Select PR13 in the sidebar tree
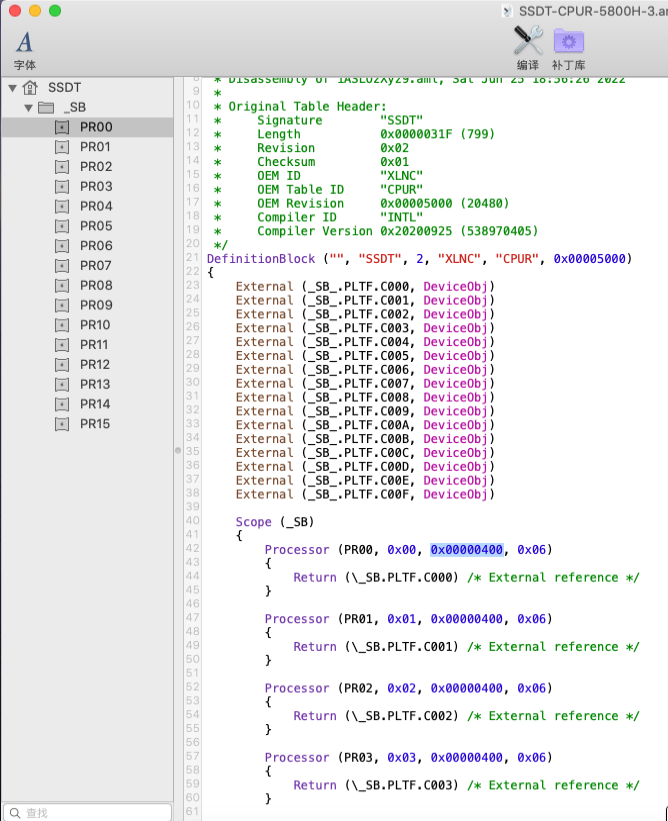 pos(96,384)
